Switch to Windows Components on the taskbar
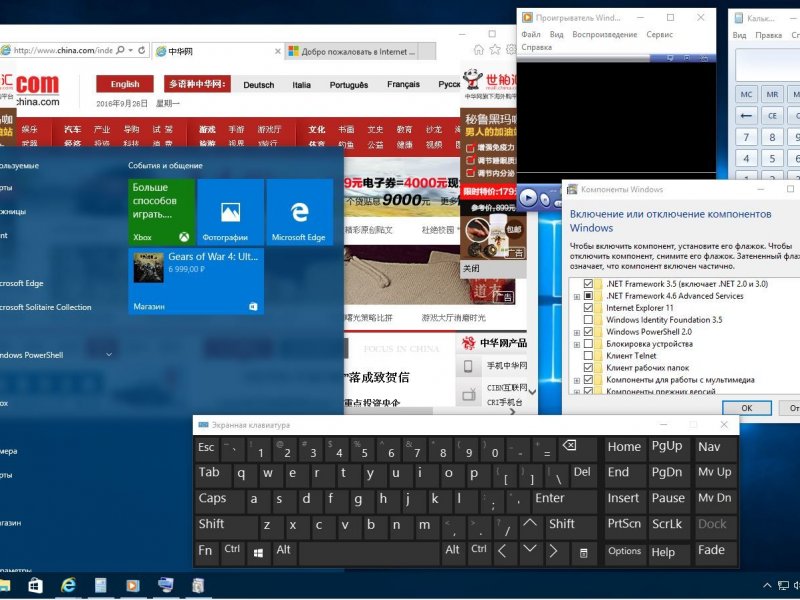Image resolution: width=800 pixels, height=600 pixels. [x=198, y=585]
